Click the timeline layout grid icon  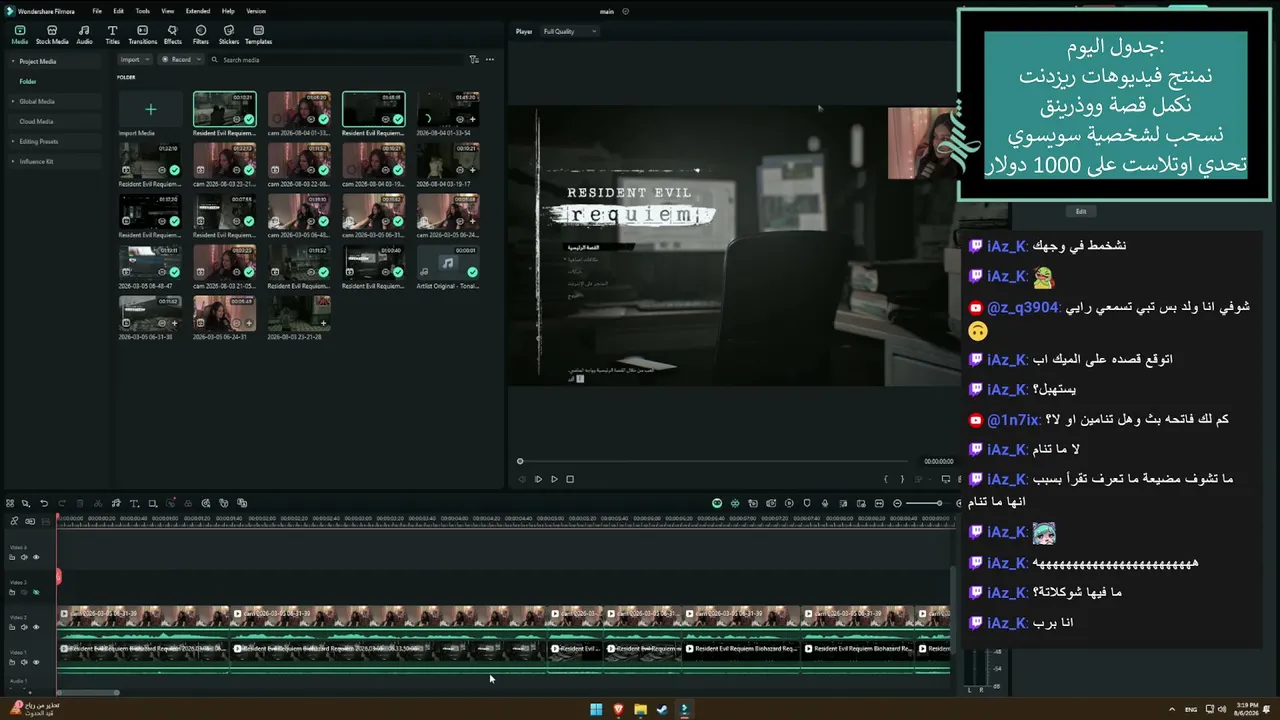pos(10,503)
